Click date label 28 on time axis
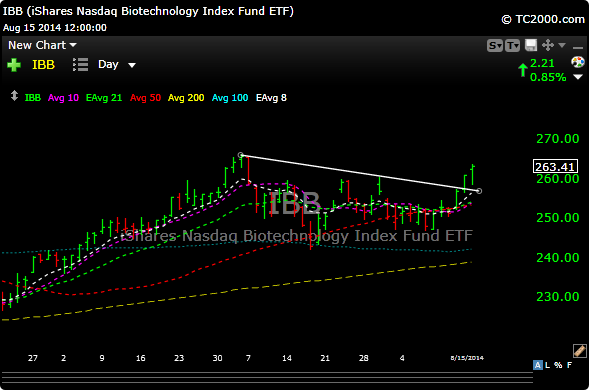Screen dimensions: 589x390 [363, 358]
